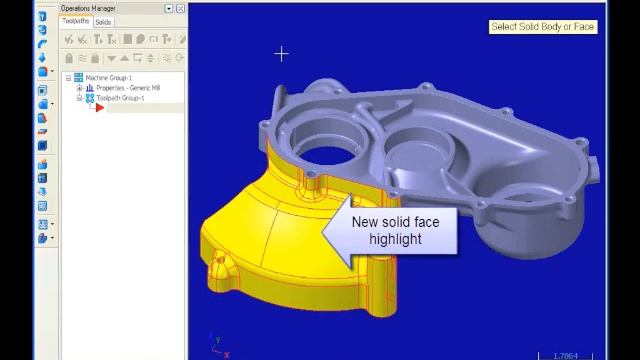The width and height of the screenshot is (640, 360).
Task: Select the curved-arrow Solid Sweep tool
Action: click(42, 44)
